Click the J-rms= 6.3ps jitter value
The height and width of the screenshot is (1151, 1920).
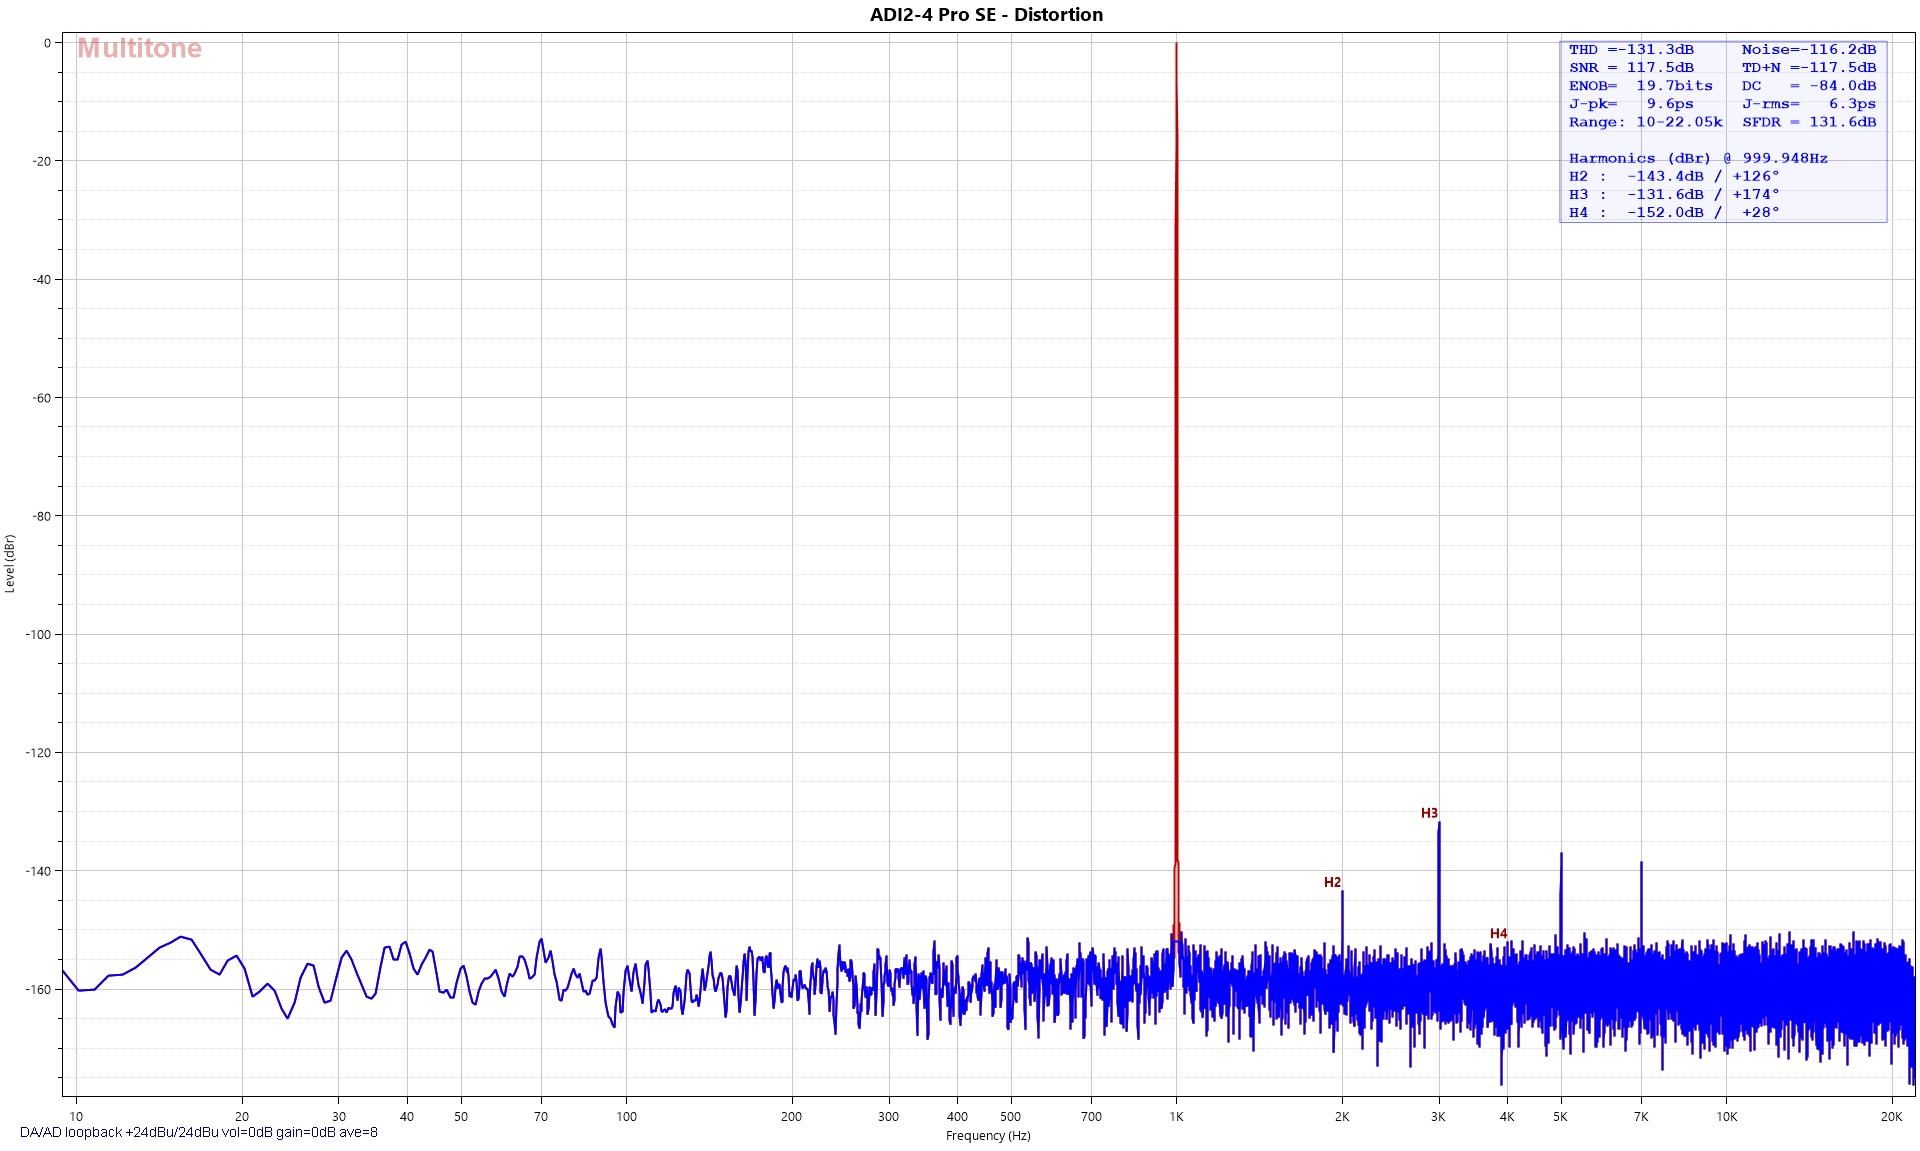(1808, 103)
